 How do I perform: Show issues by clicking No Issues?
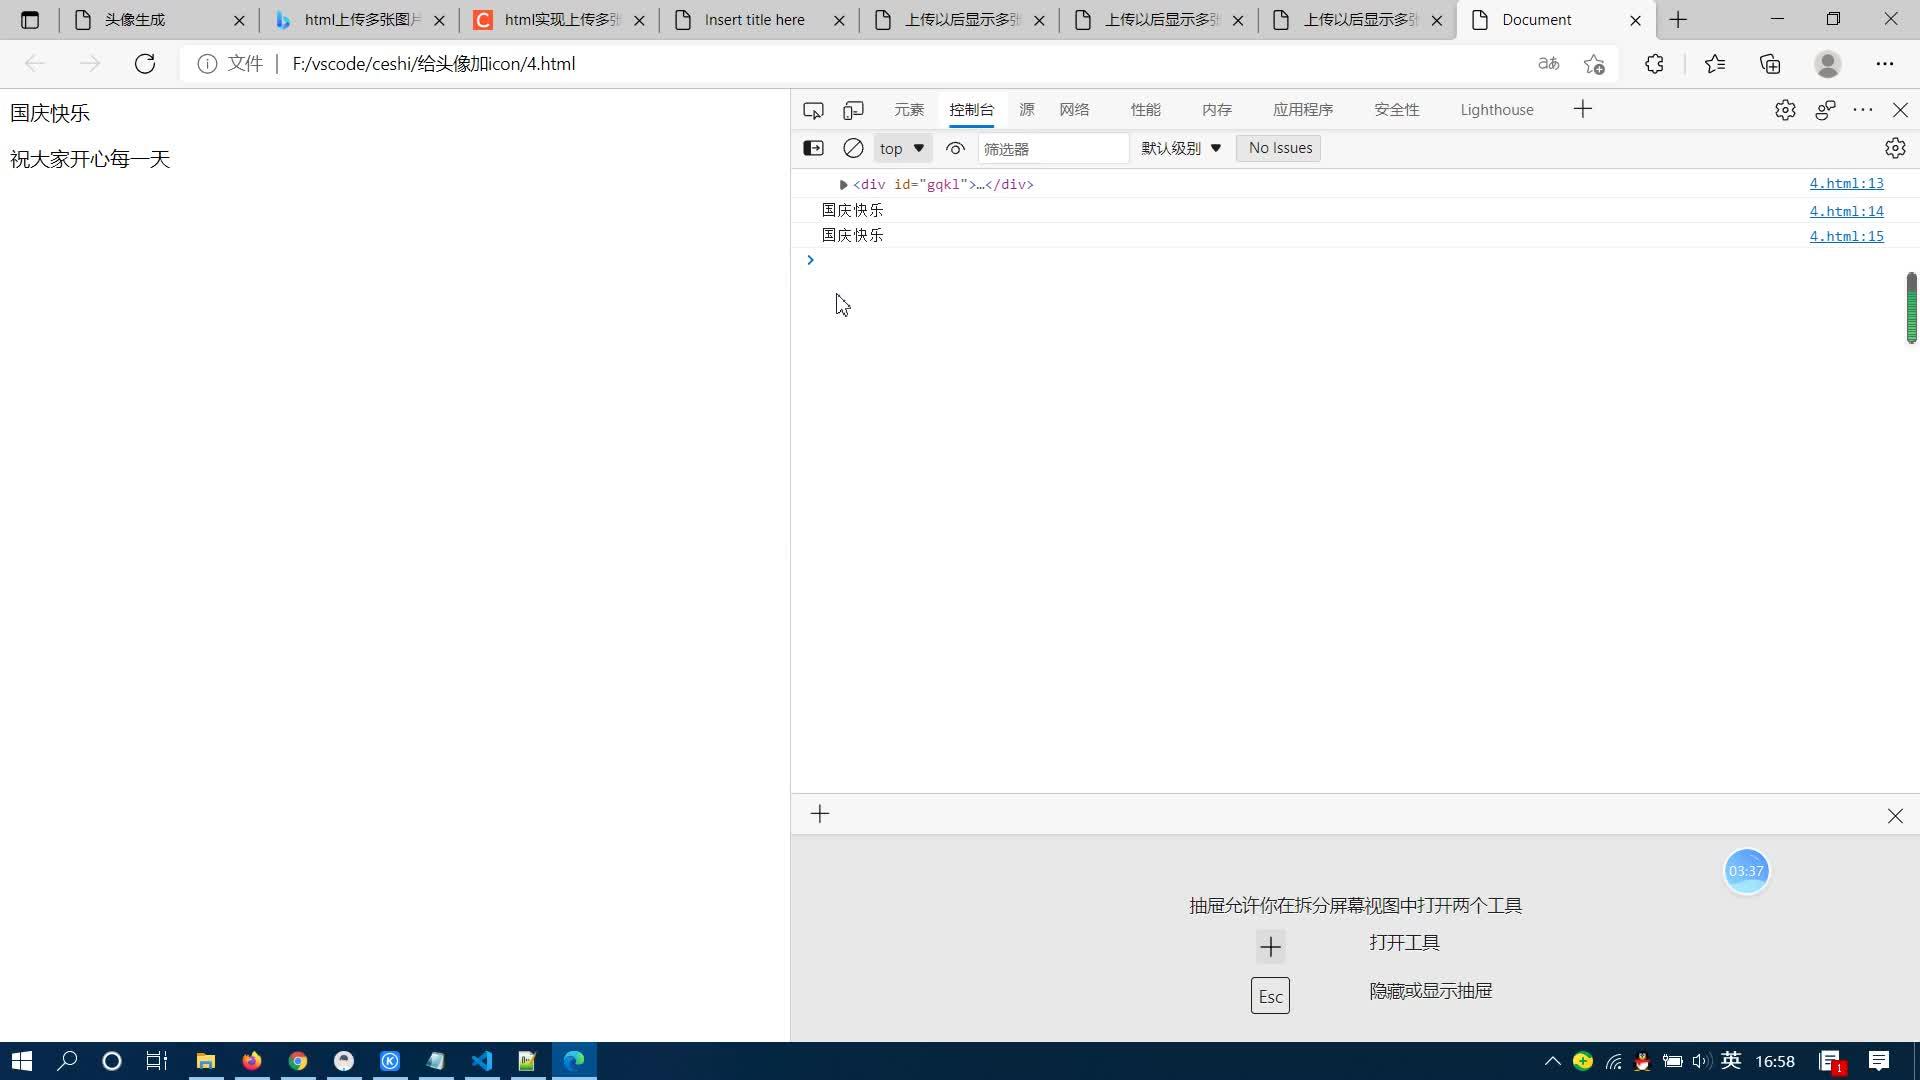1278,148
